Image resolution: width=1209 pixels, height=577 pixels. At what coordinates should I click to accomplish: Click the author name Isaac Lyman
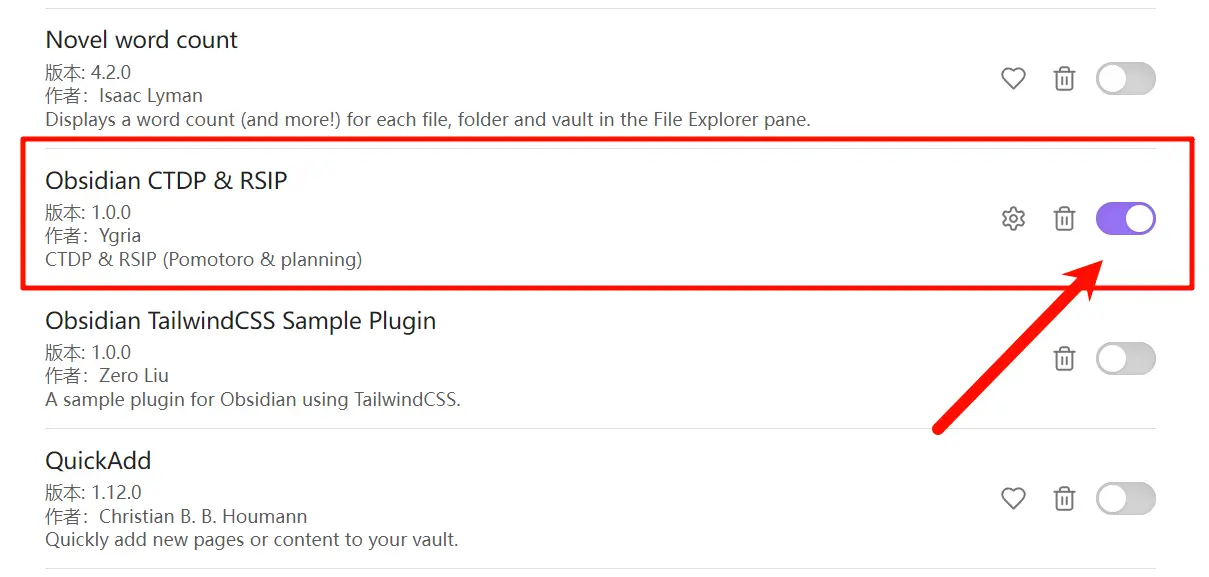[x=150, y=96]
